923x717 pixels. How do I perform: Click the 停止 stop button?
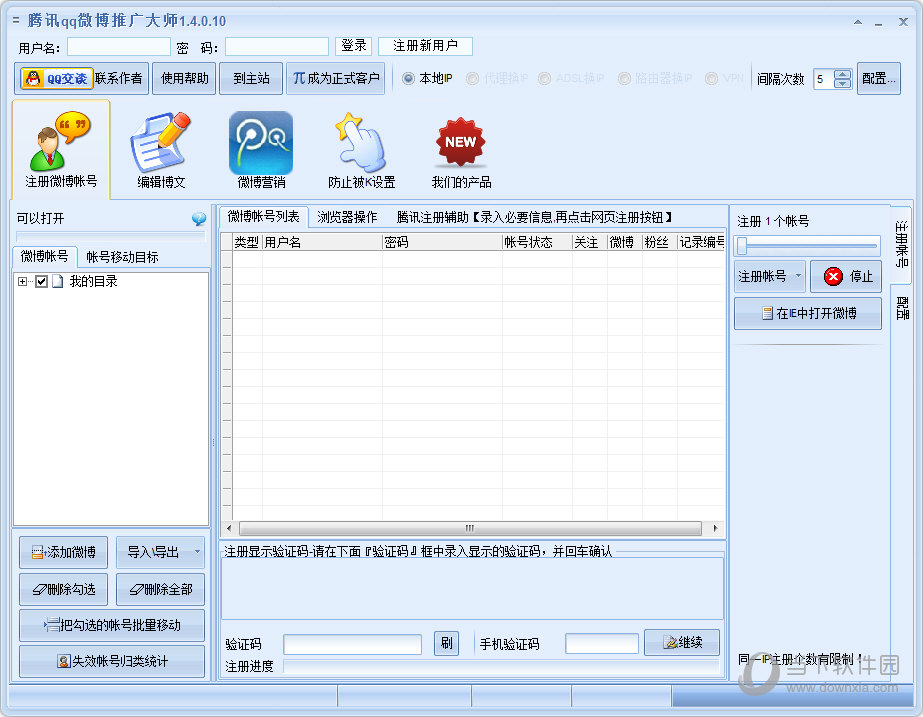845,276
